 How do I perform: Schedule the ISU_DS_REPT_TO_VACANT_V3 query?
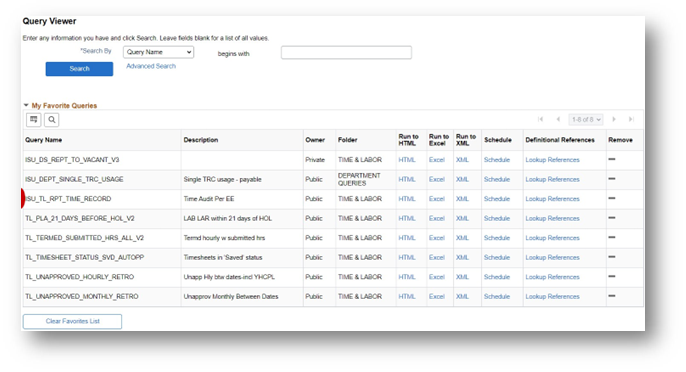[x=497, y=160]
